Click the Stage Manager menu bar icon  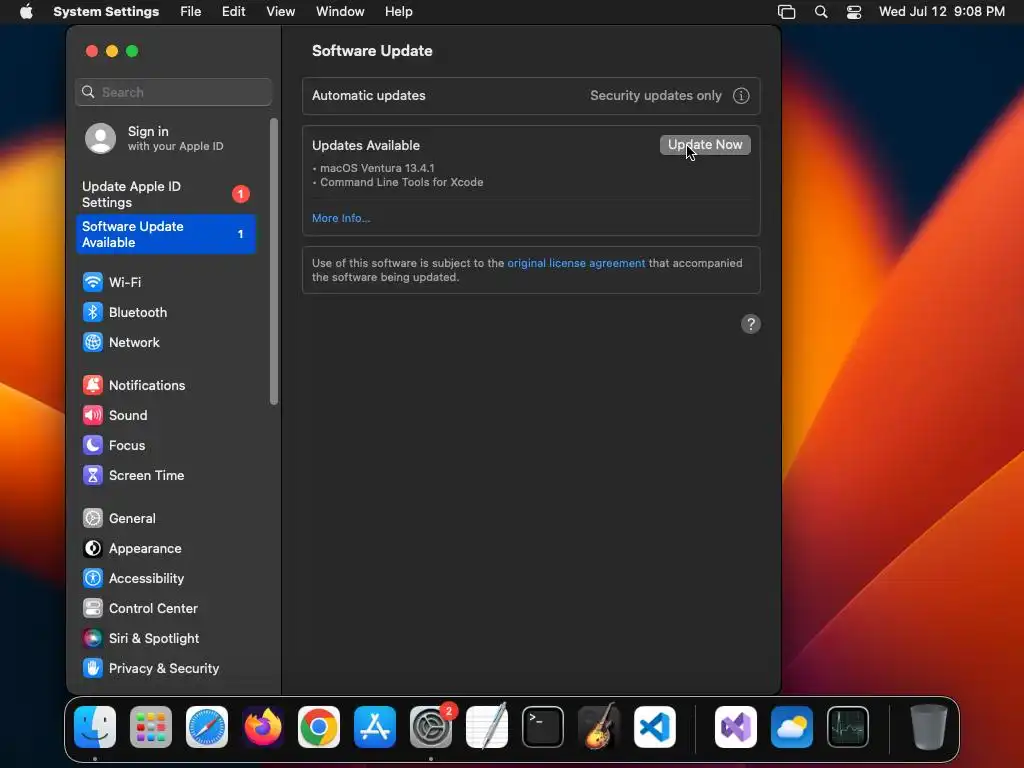(x=786, y=12)
